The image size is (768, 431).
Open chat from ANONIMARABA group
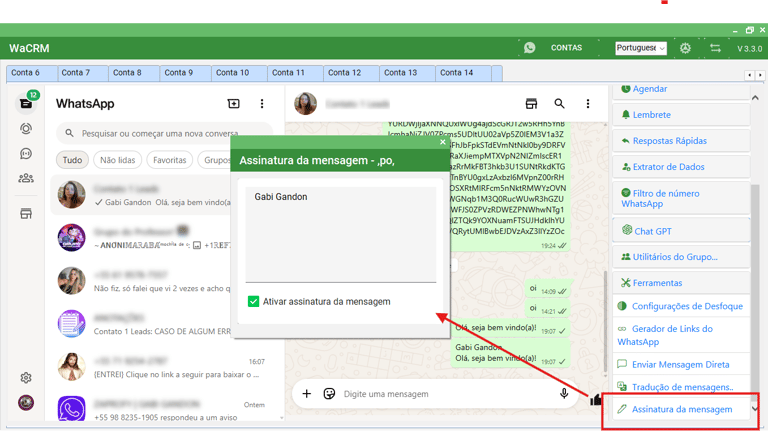pos(167,238)
